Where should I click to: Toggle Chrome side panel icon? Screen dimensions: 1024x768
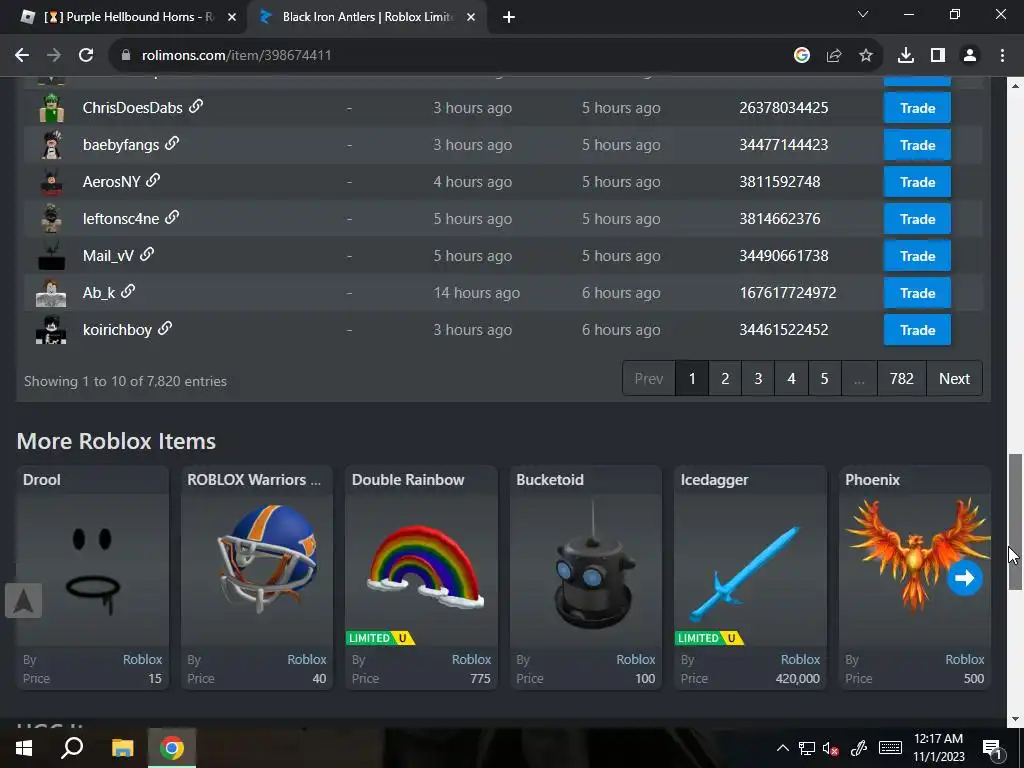coord(938,56)
